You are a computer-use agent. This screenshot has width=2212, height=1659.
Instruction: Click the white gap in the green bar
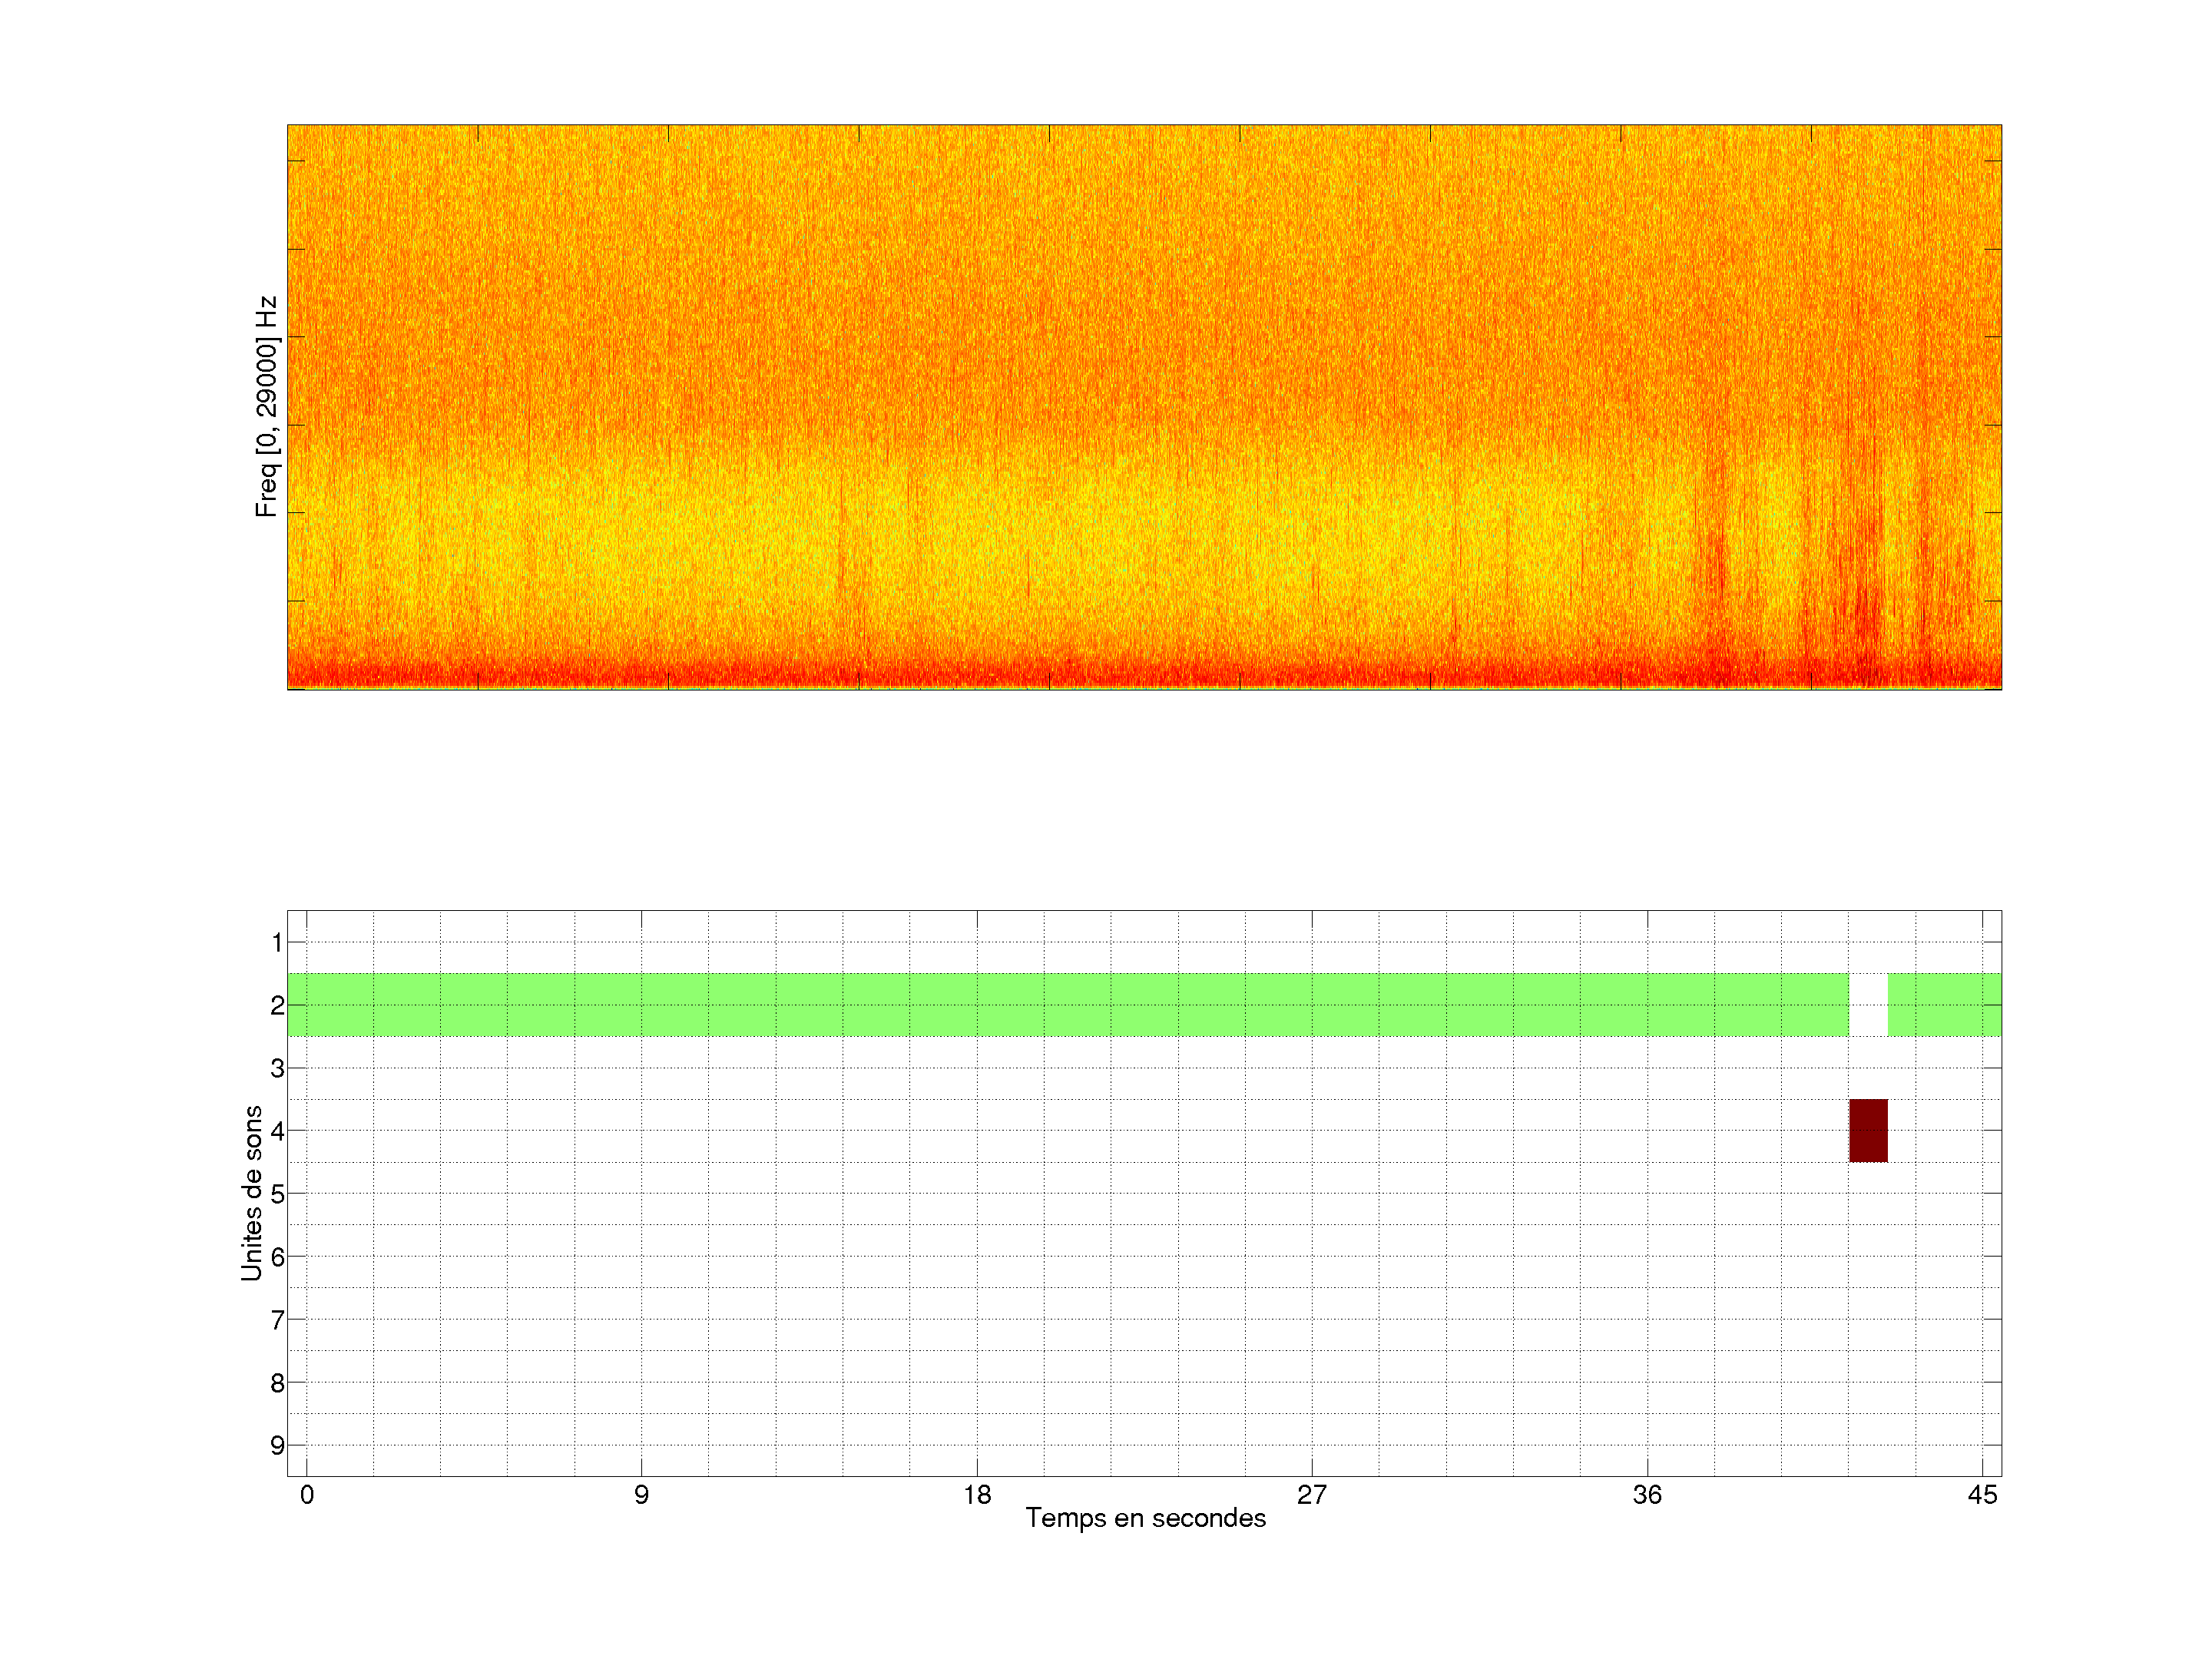point(1867,1004)
